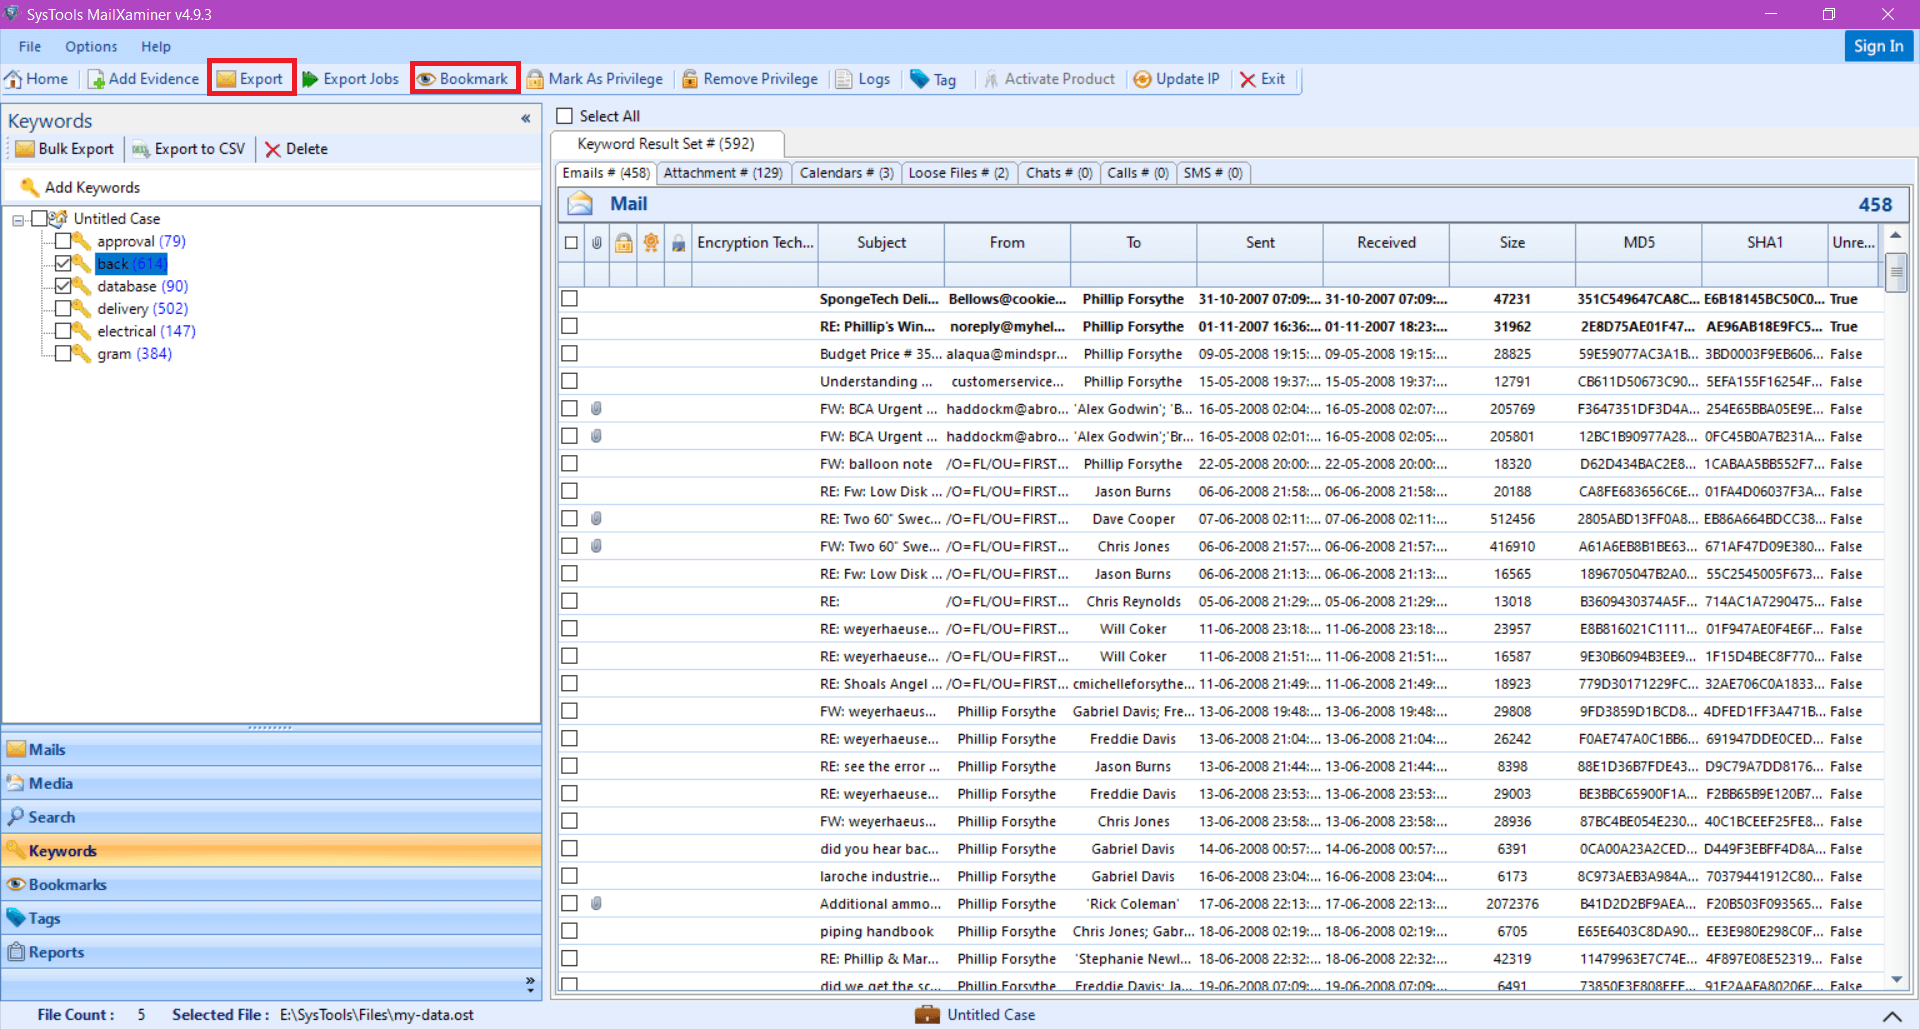Collapse Keywords panel with double chevron
The height and width of the screenshot is (1030, 1920).
[526, 119]
